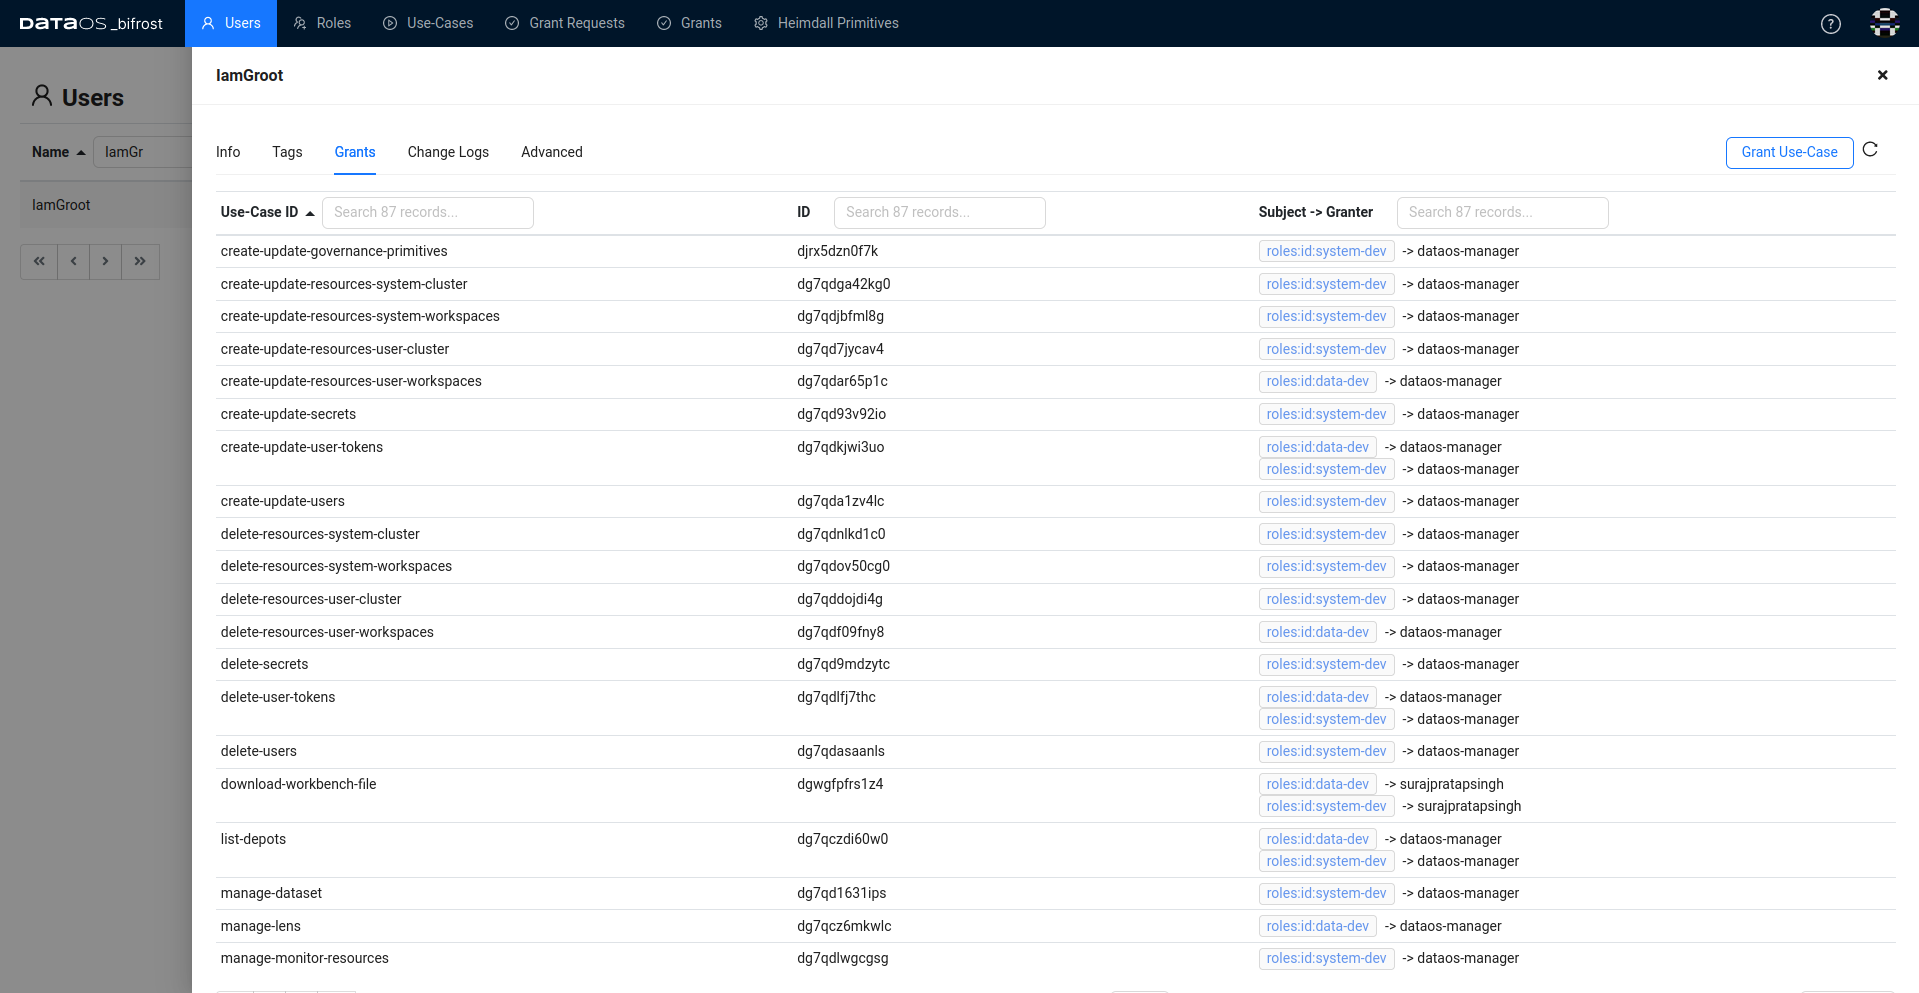
Task: Switch to the Info tab
Action: [x=228, y=152]
